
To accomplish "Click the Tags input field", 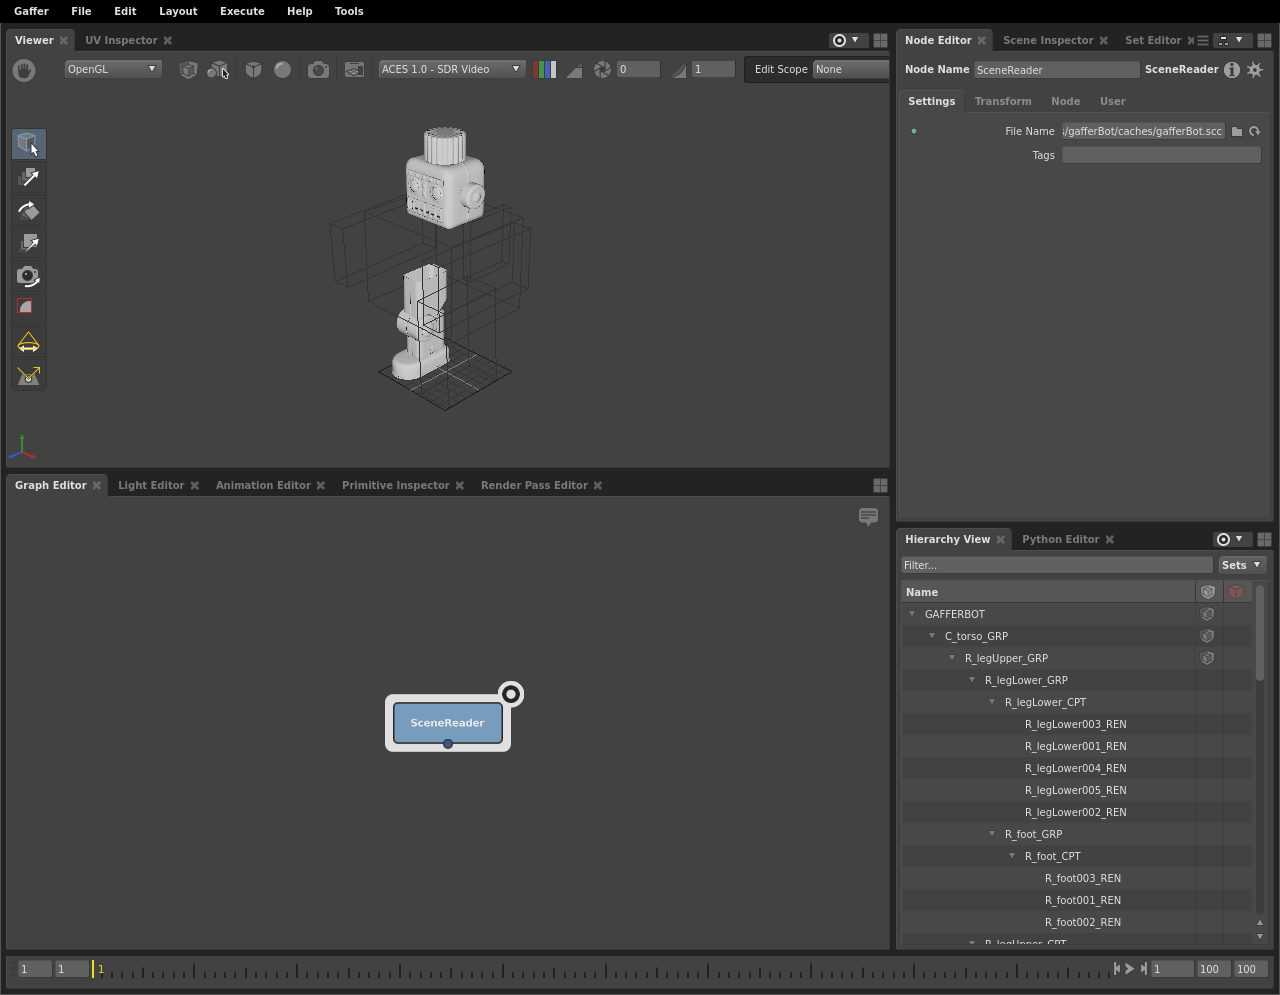I will tap(1161, 155).
